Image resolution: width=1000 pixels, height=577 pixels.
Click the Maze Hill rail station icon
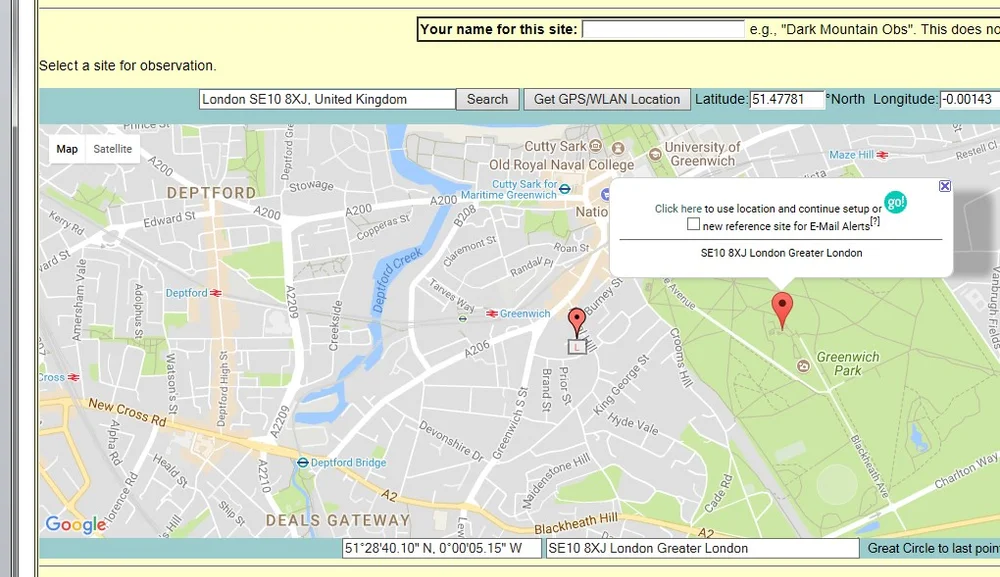[x=882, y=155]
